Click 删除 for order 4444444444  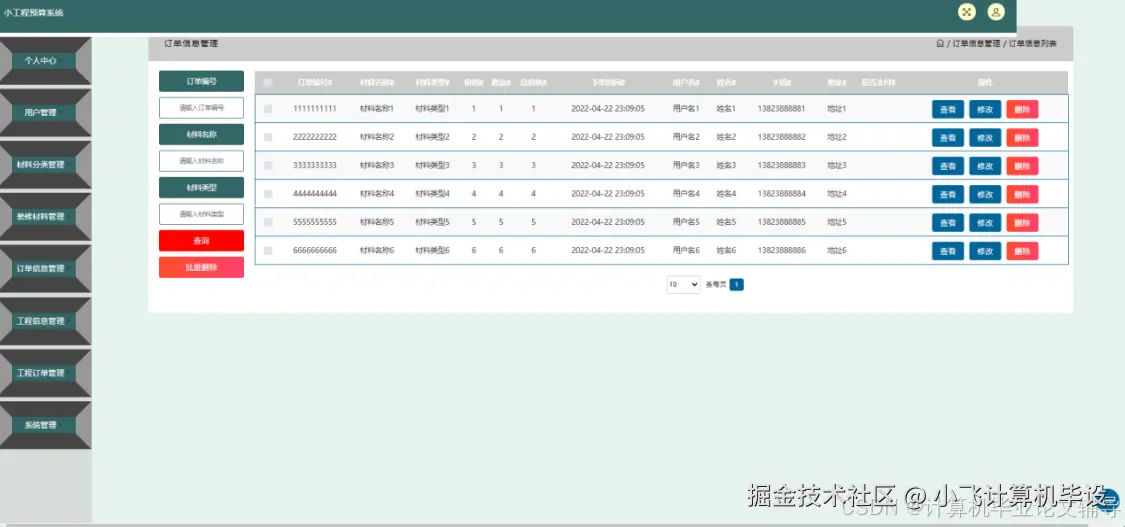[1022, 194]
